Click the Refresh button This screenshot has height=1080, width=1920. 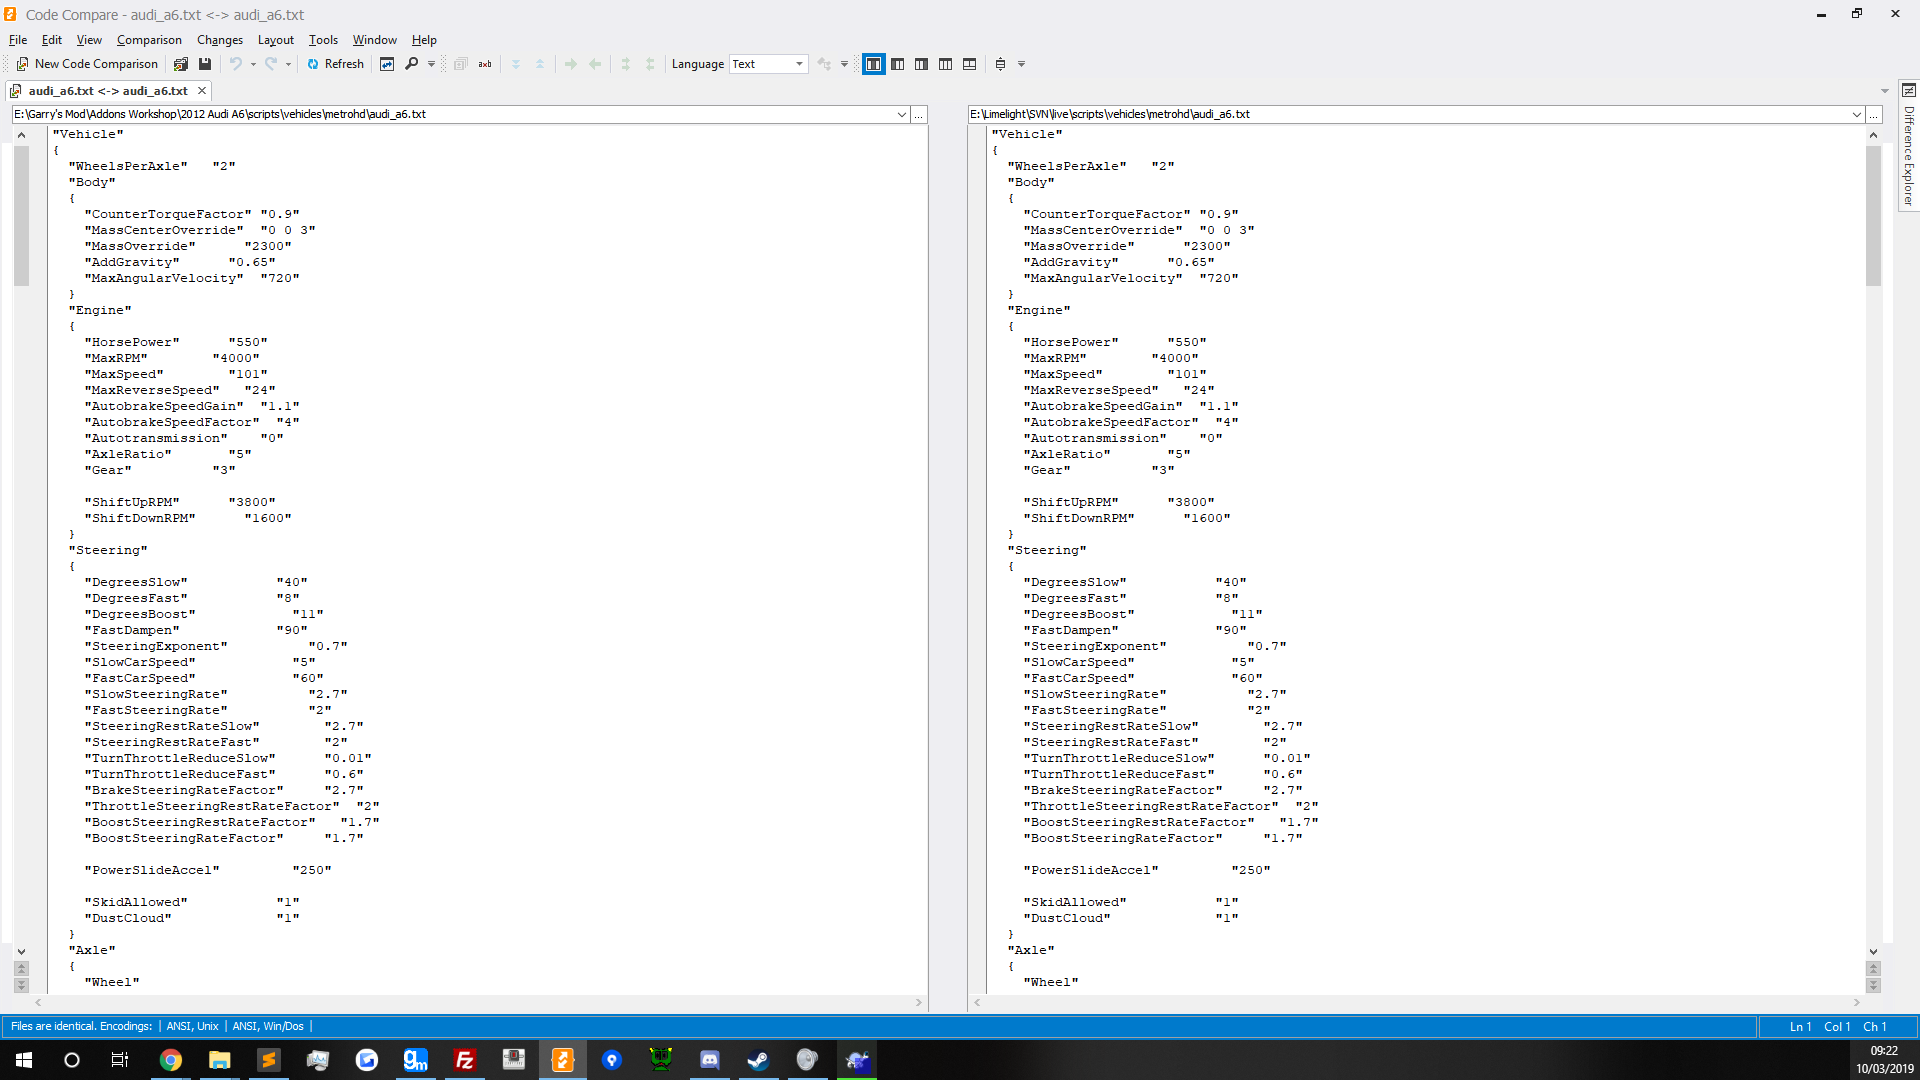(336, 64)
